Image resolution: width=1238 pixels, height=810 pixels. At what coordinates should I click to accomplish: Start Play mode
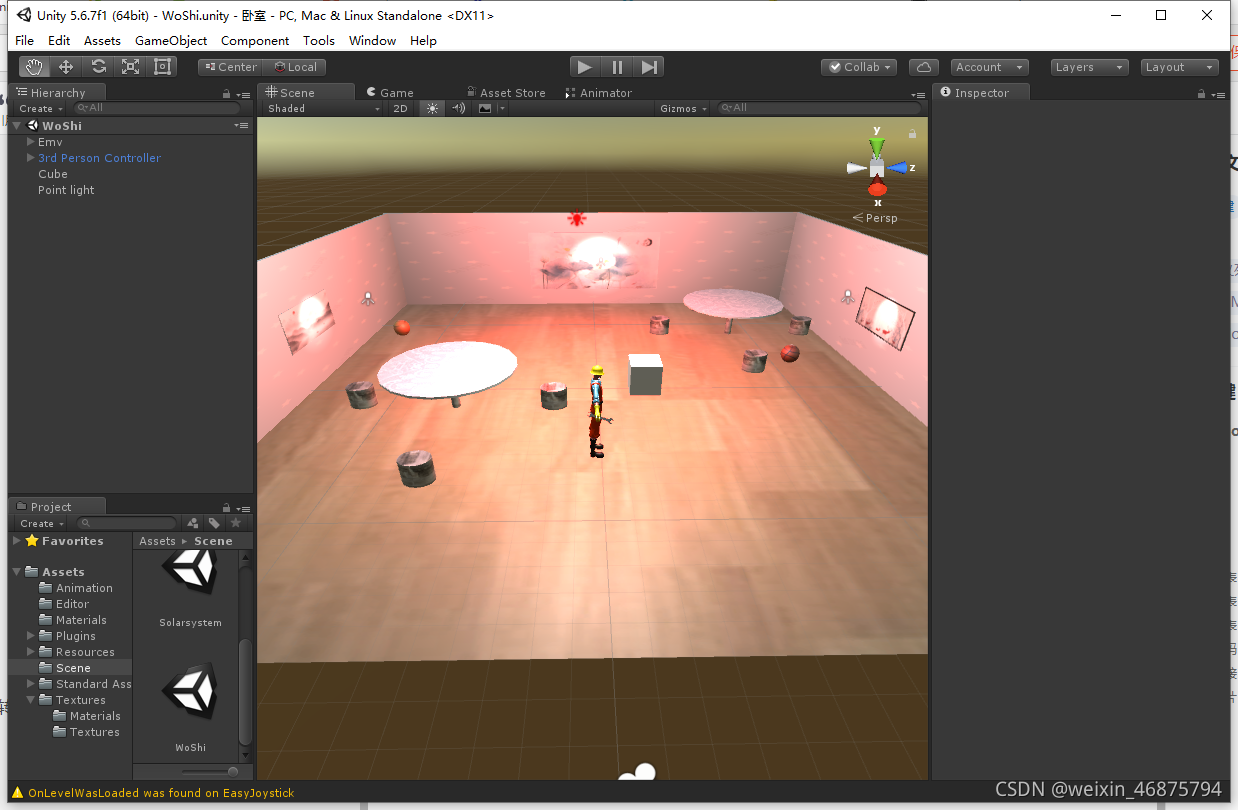click(x=585, y=67)
